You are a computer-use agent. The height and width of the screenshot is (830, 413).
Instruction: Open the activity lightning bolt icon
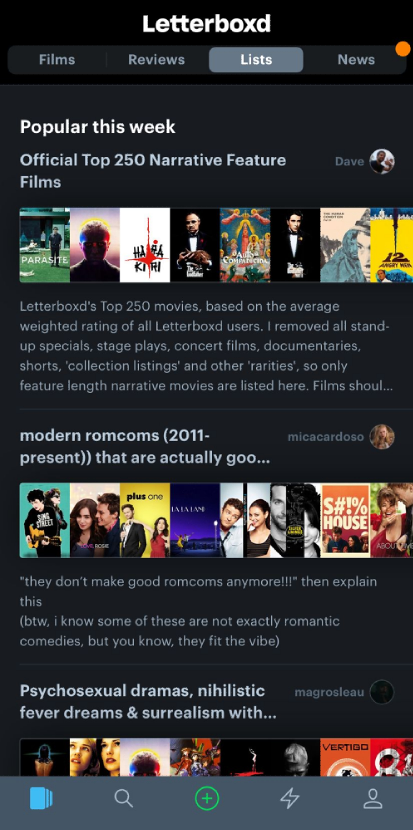(x=290, y=798)
